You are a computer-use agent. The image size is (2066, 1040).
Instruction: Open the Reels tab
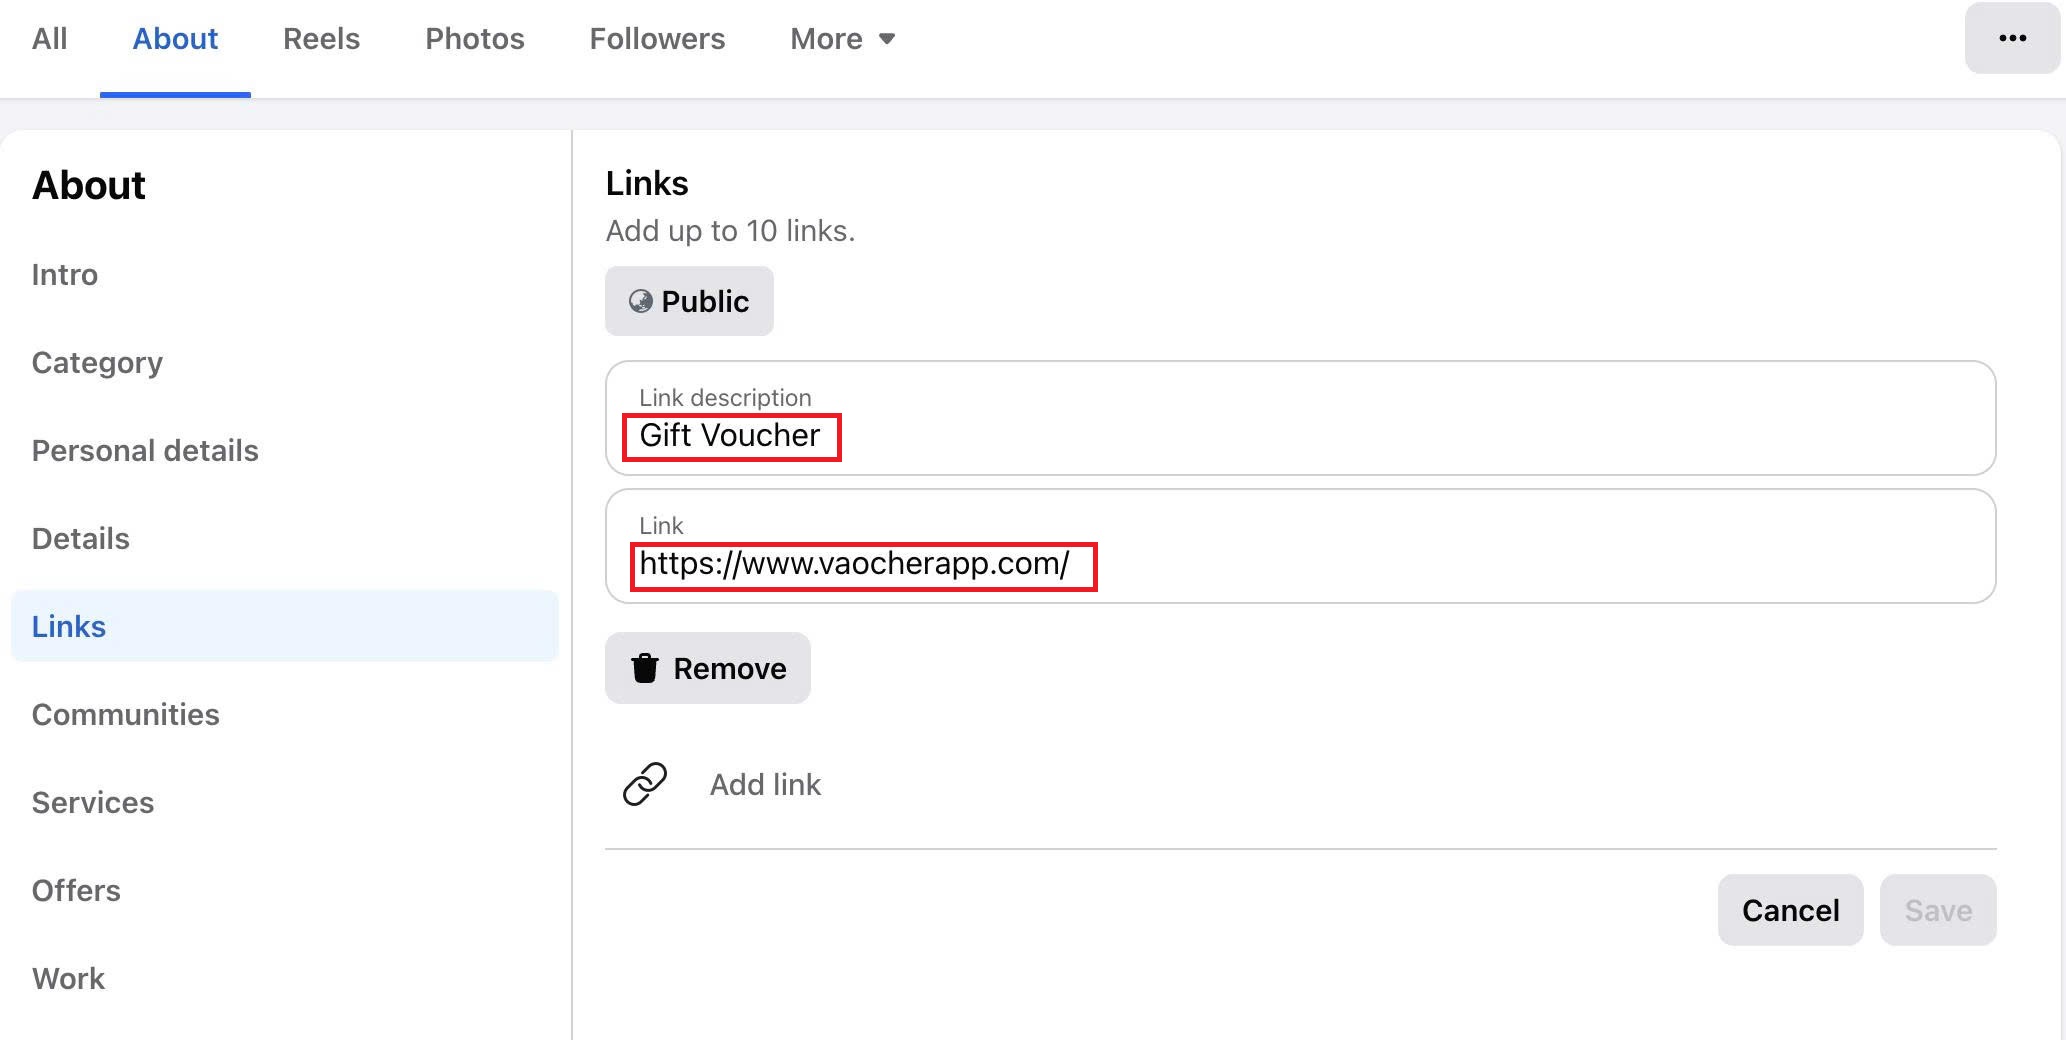pos(321,39)
